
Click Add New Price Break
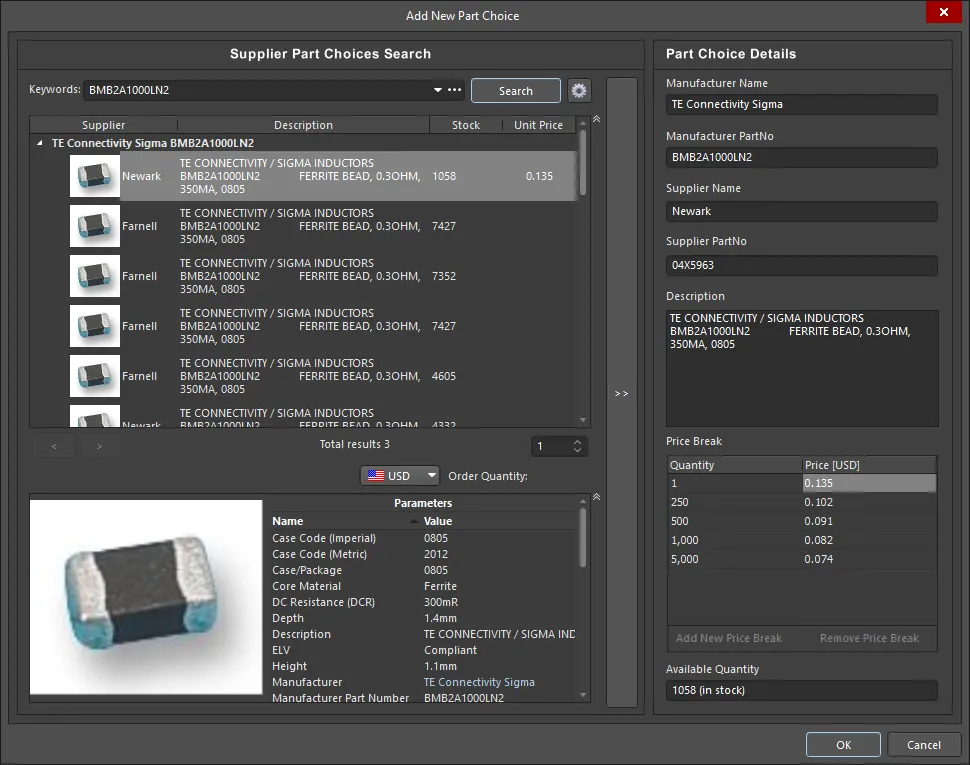(x=729, y=638)
